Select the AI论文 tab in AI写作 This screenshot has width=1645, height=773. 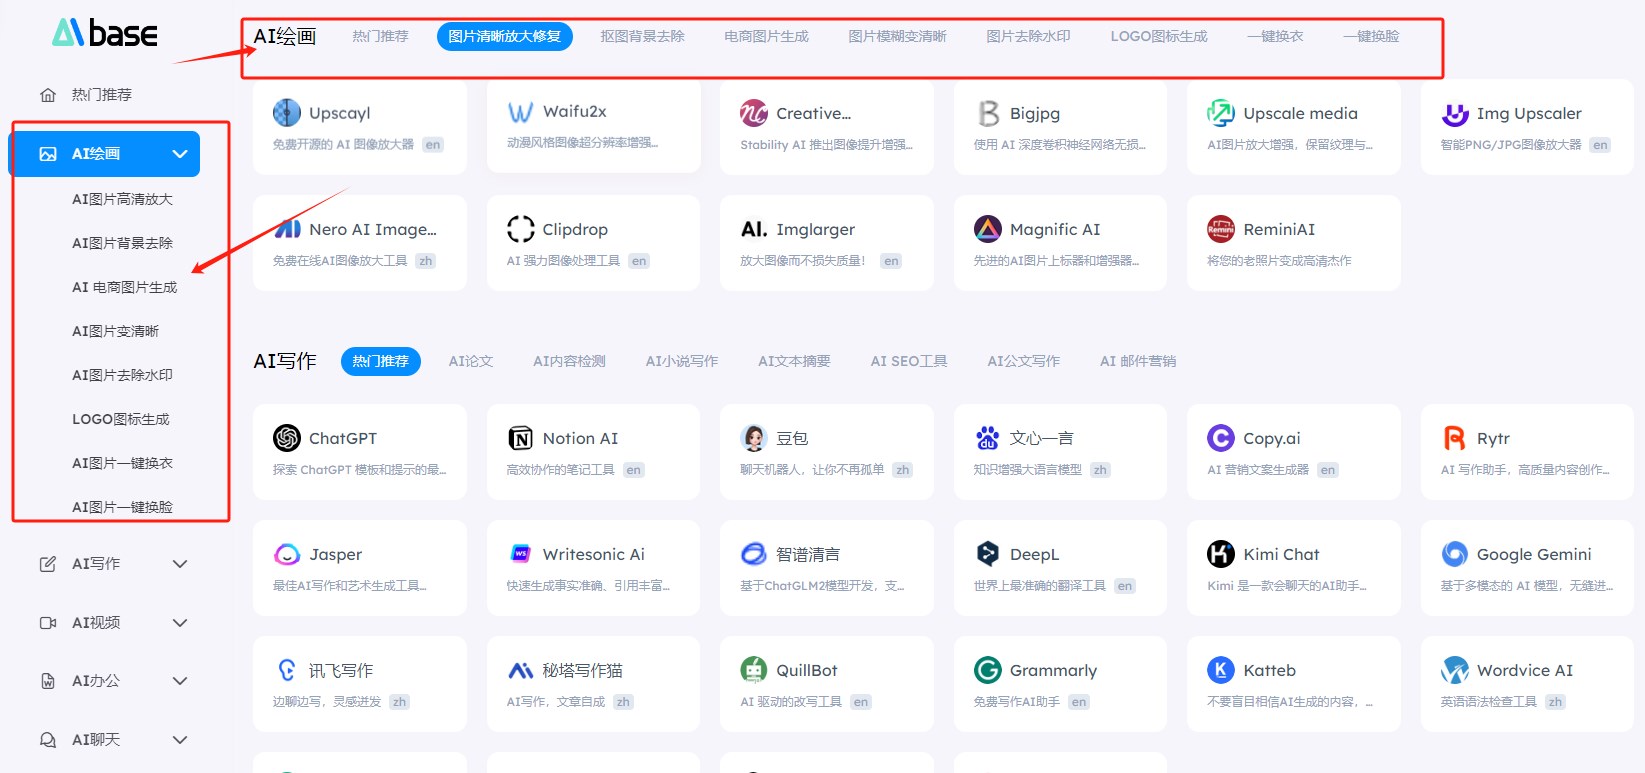471,361
